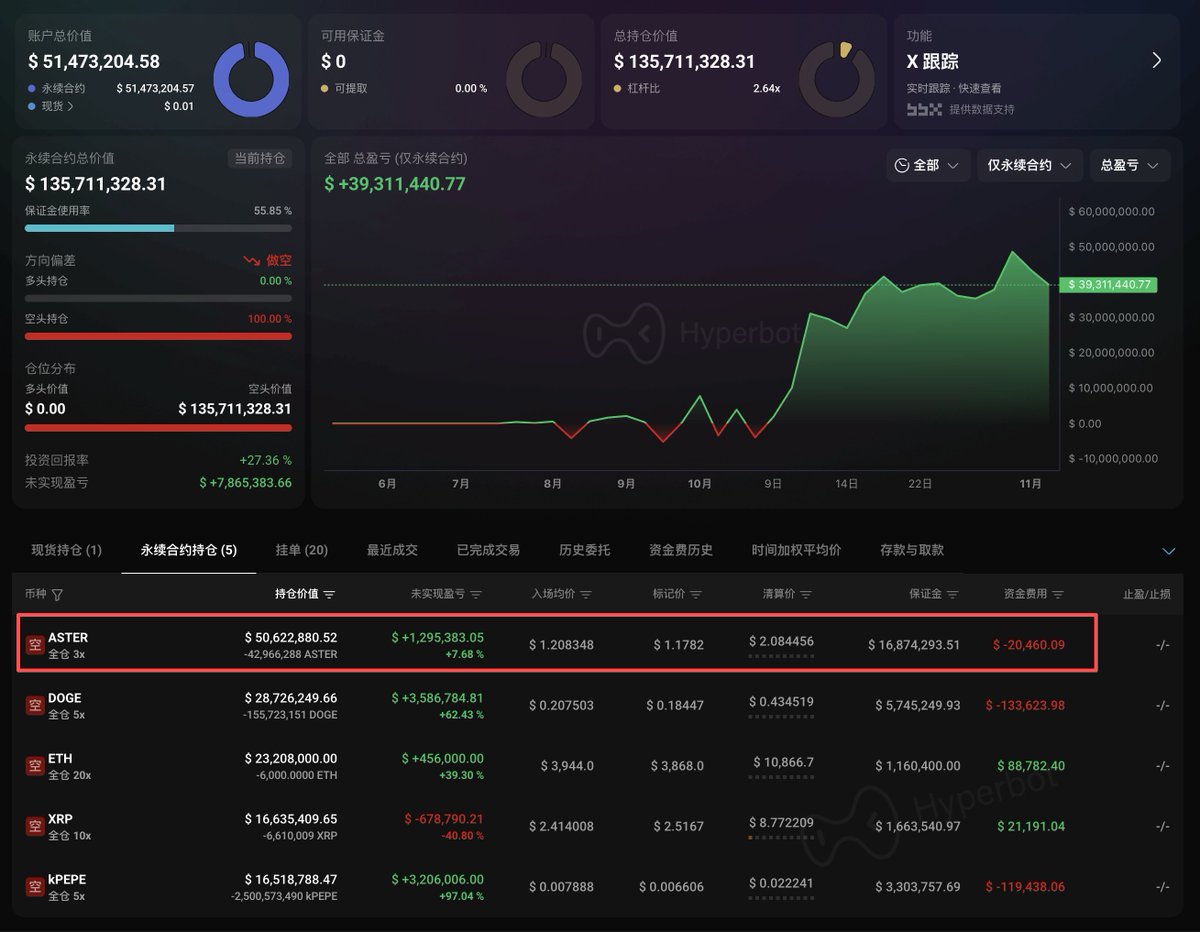Click DOGE funding fee -133,623.98
The height and width of the screenshot is (932, 1200).
click(x=1025, y=705)
